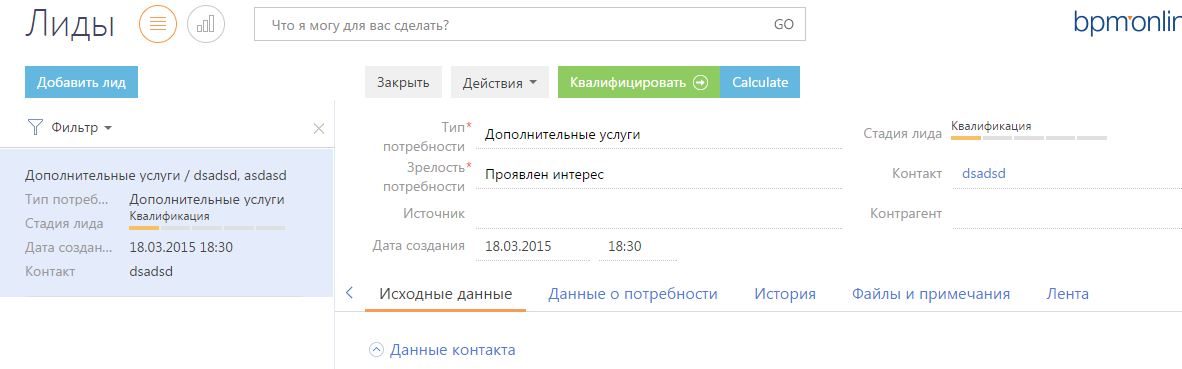Click the Calculate button
Viewport: 1182px width, 369px height.
(760, 83)
